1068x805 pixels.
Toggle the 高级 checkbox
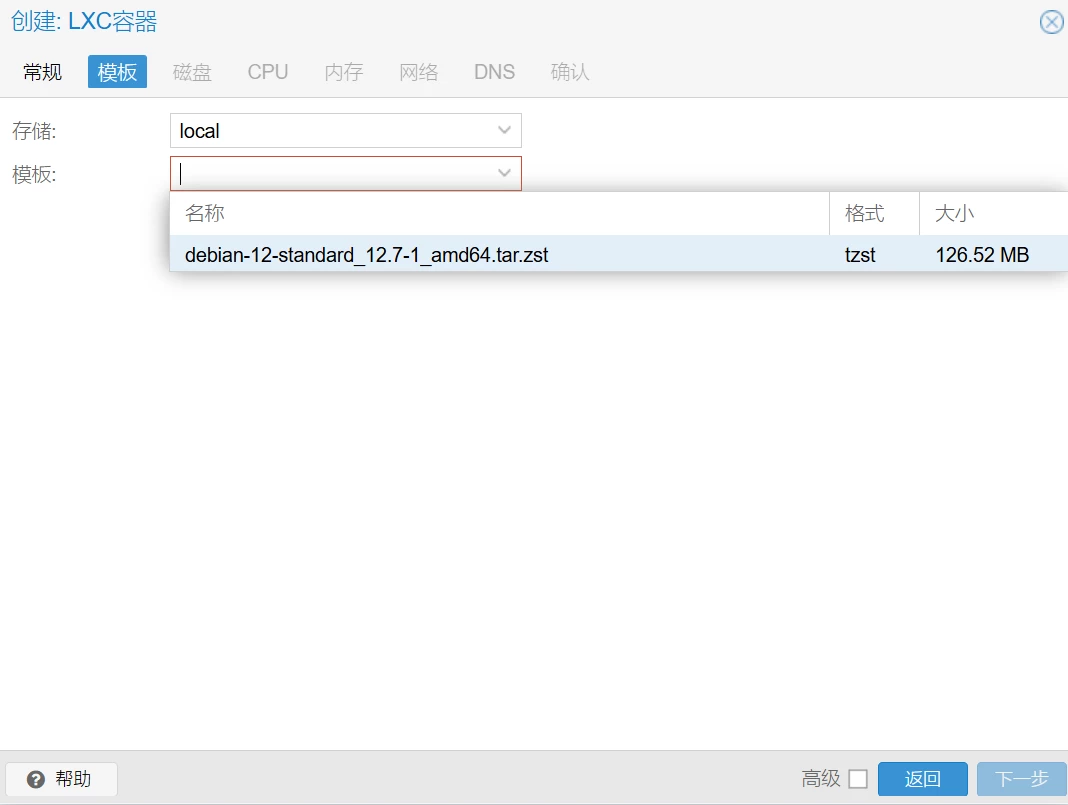click(857, 779)
